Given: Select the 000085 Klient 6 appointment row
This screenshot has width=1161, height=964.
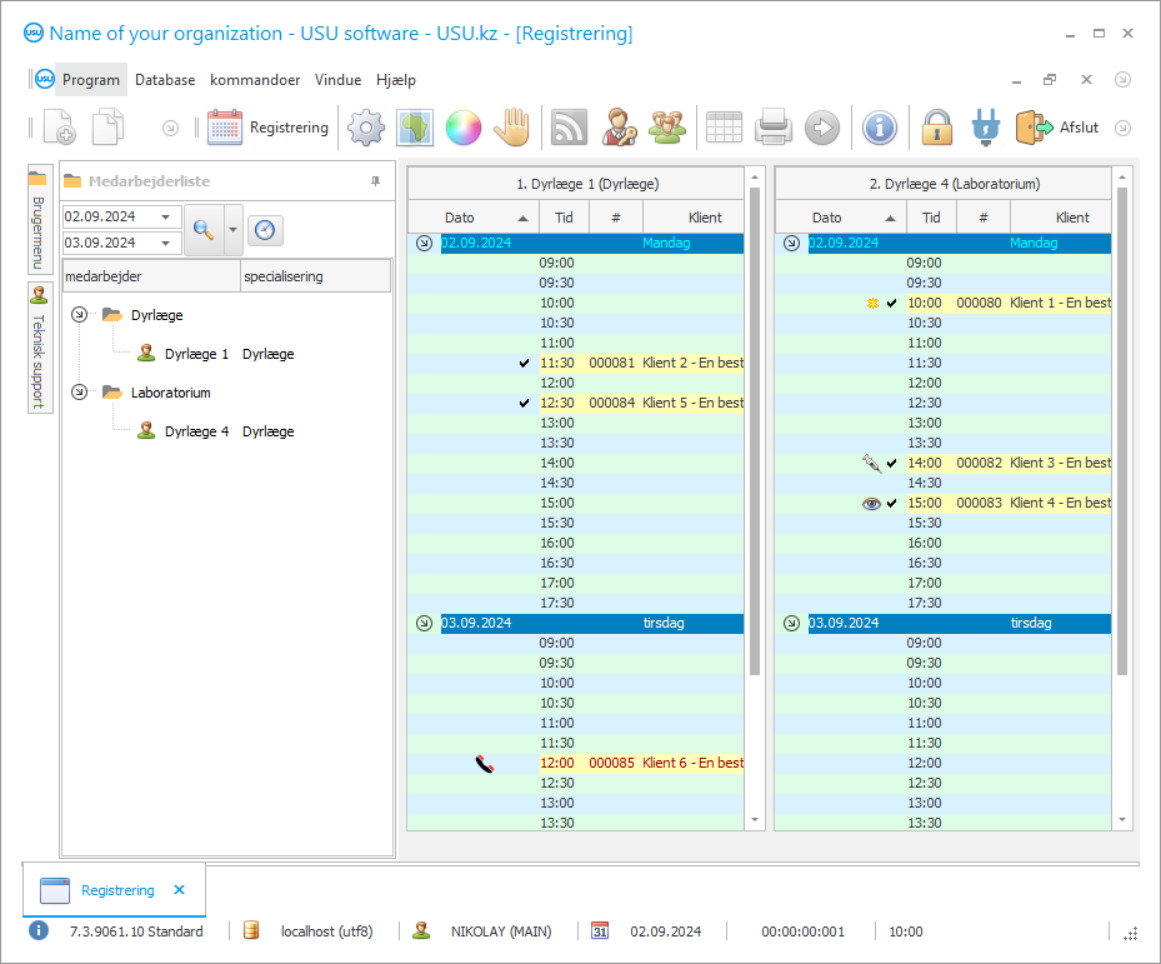Looking at the screenshot, I should (575, 763).
